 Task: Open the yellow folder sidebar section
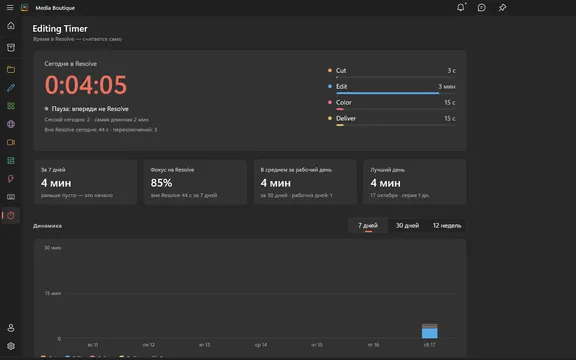click(11, 69)
